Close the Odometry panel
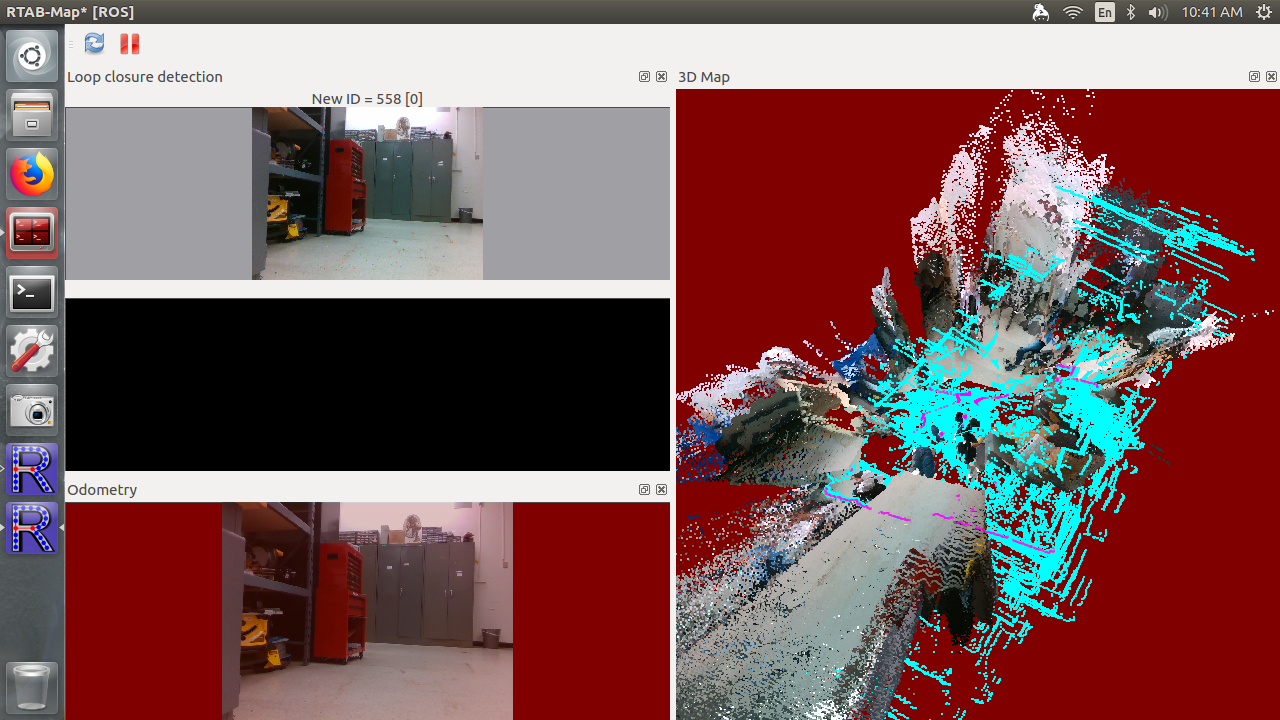 tap(661, 490)
